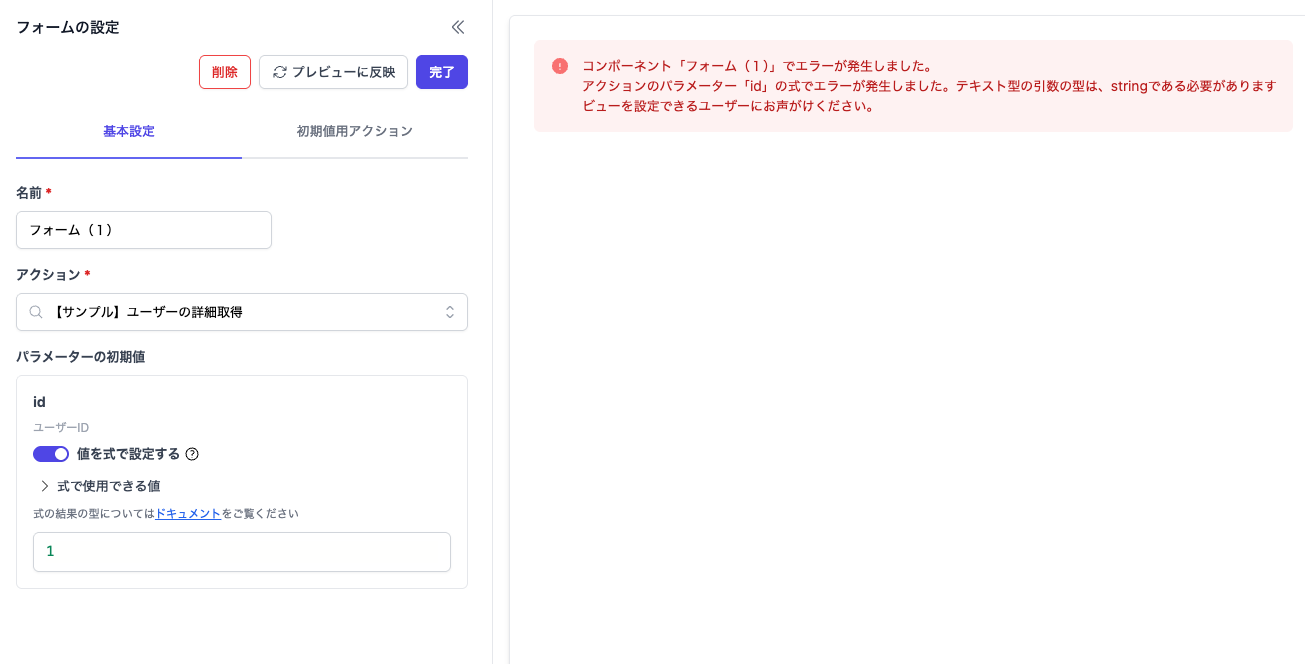Click the パラメーターの初期値 section label

click(80, 356)
